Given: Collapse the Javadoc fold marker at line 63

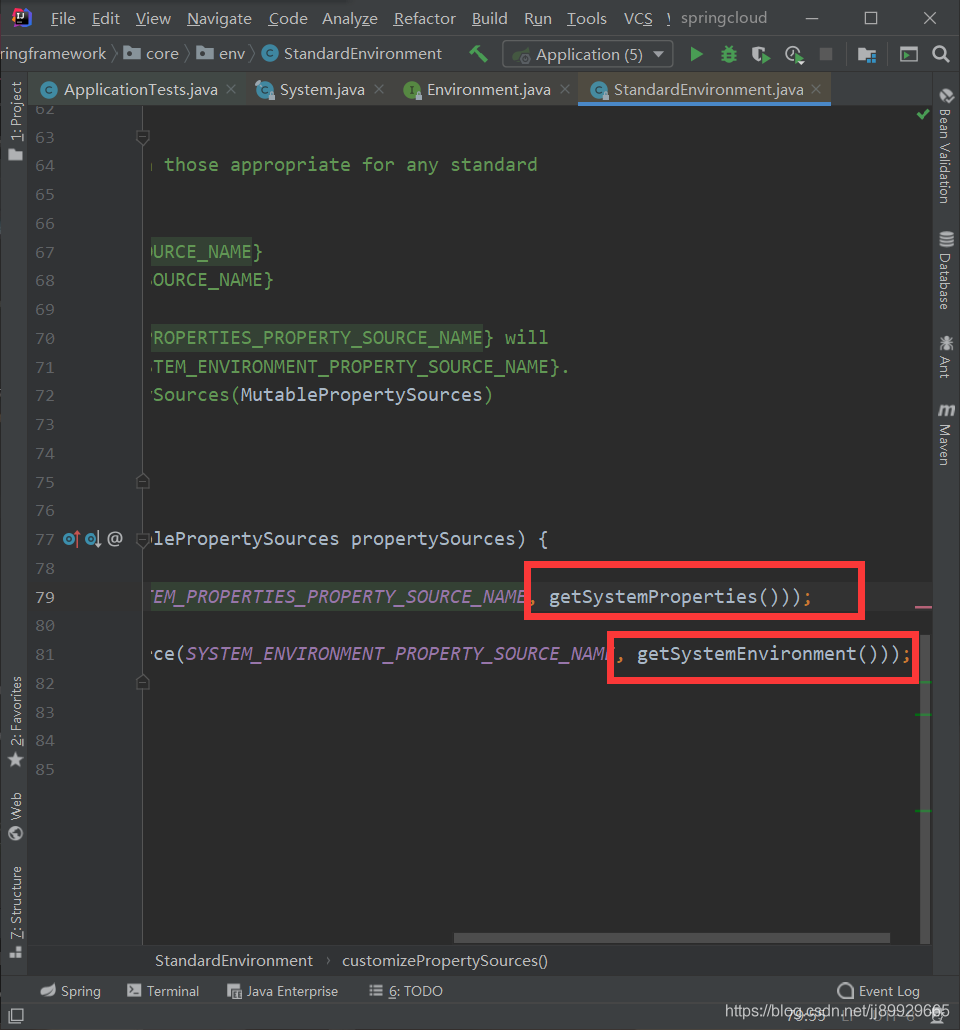Looking at the screenshot, I should click(143, 137).
